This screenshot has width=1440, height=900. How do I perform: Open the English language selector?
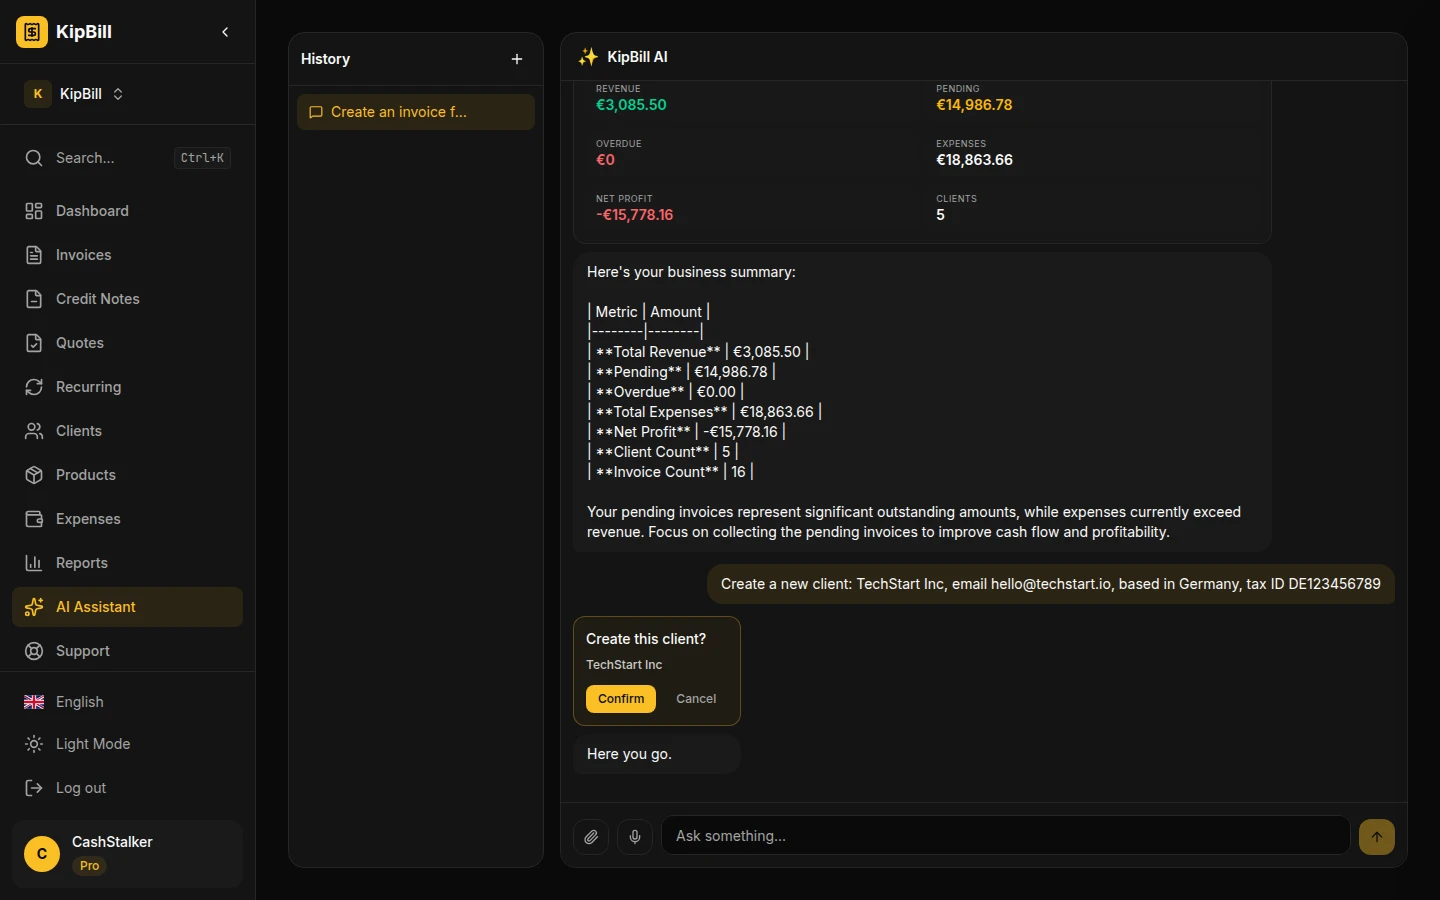pos(79,702)
